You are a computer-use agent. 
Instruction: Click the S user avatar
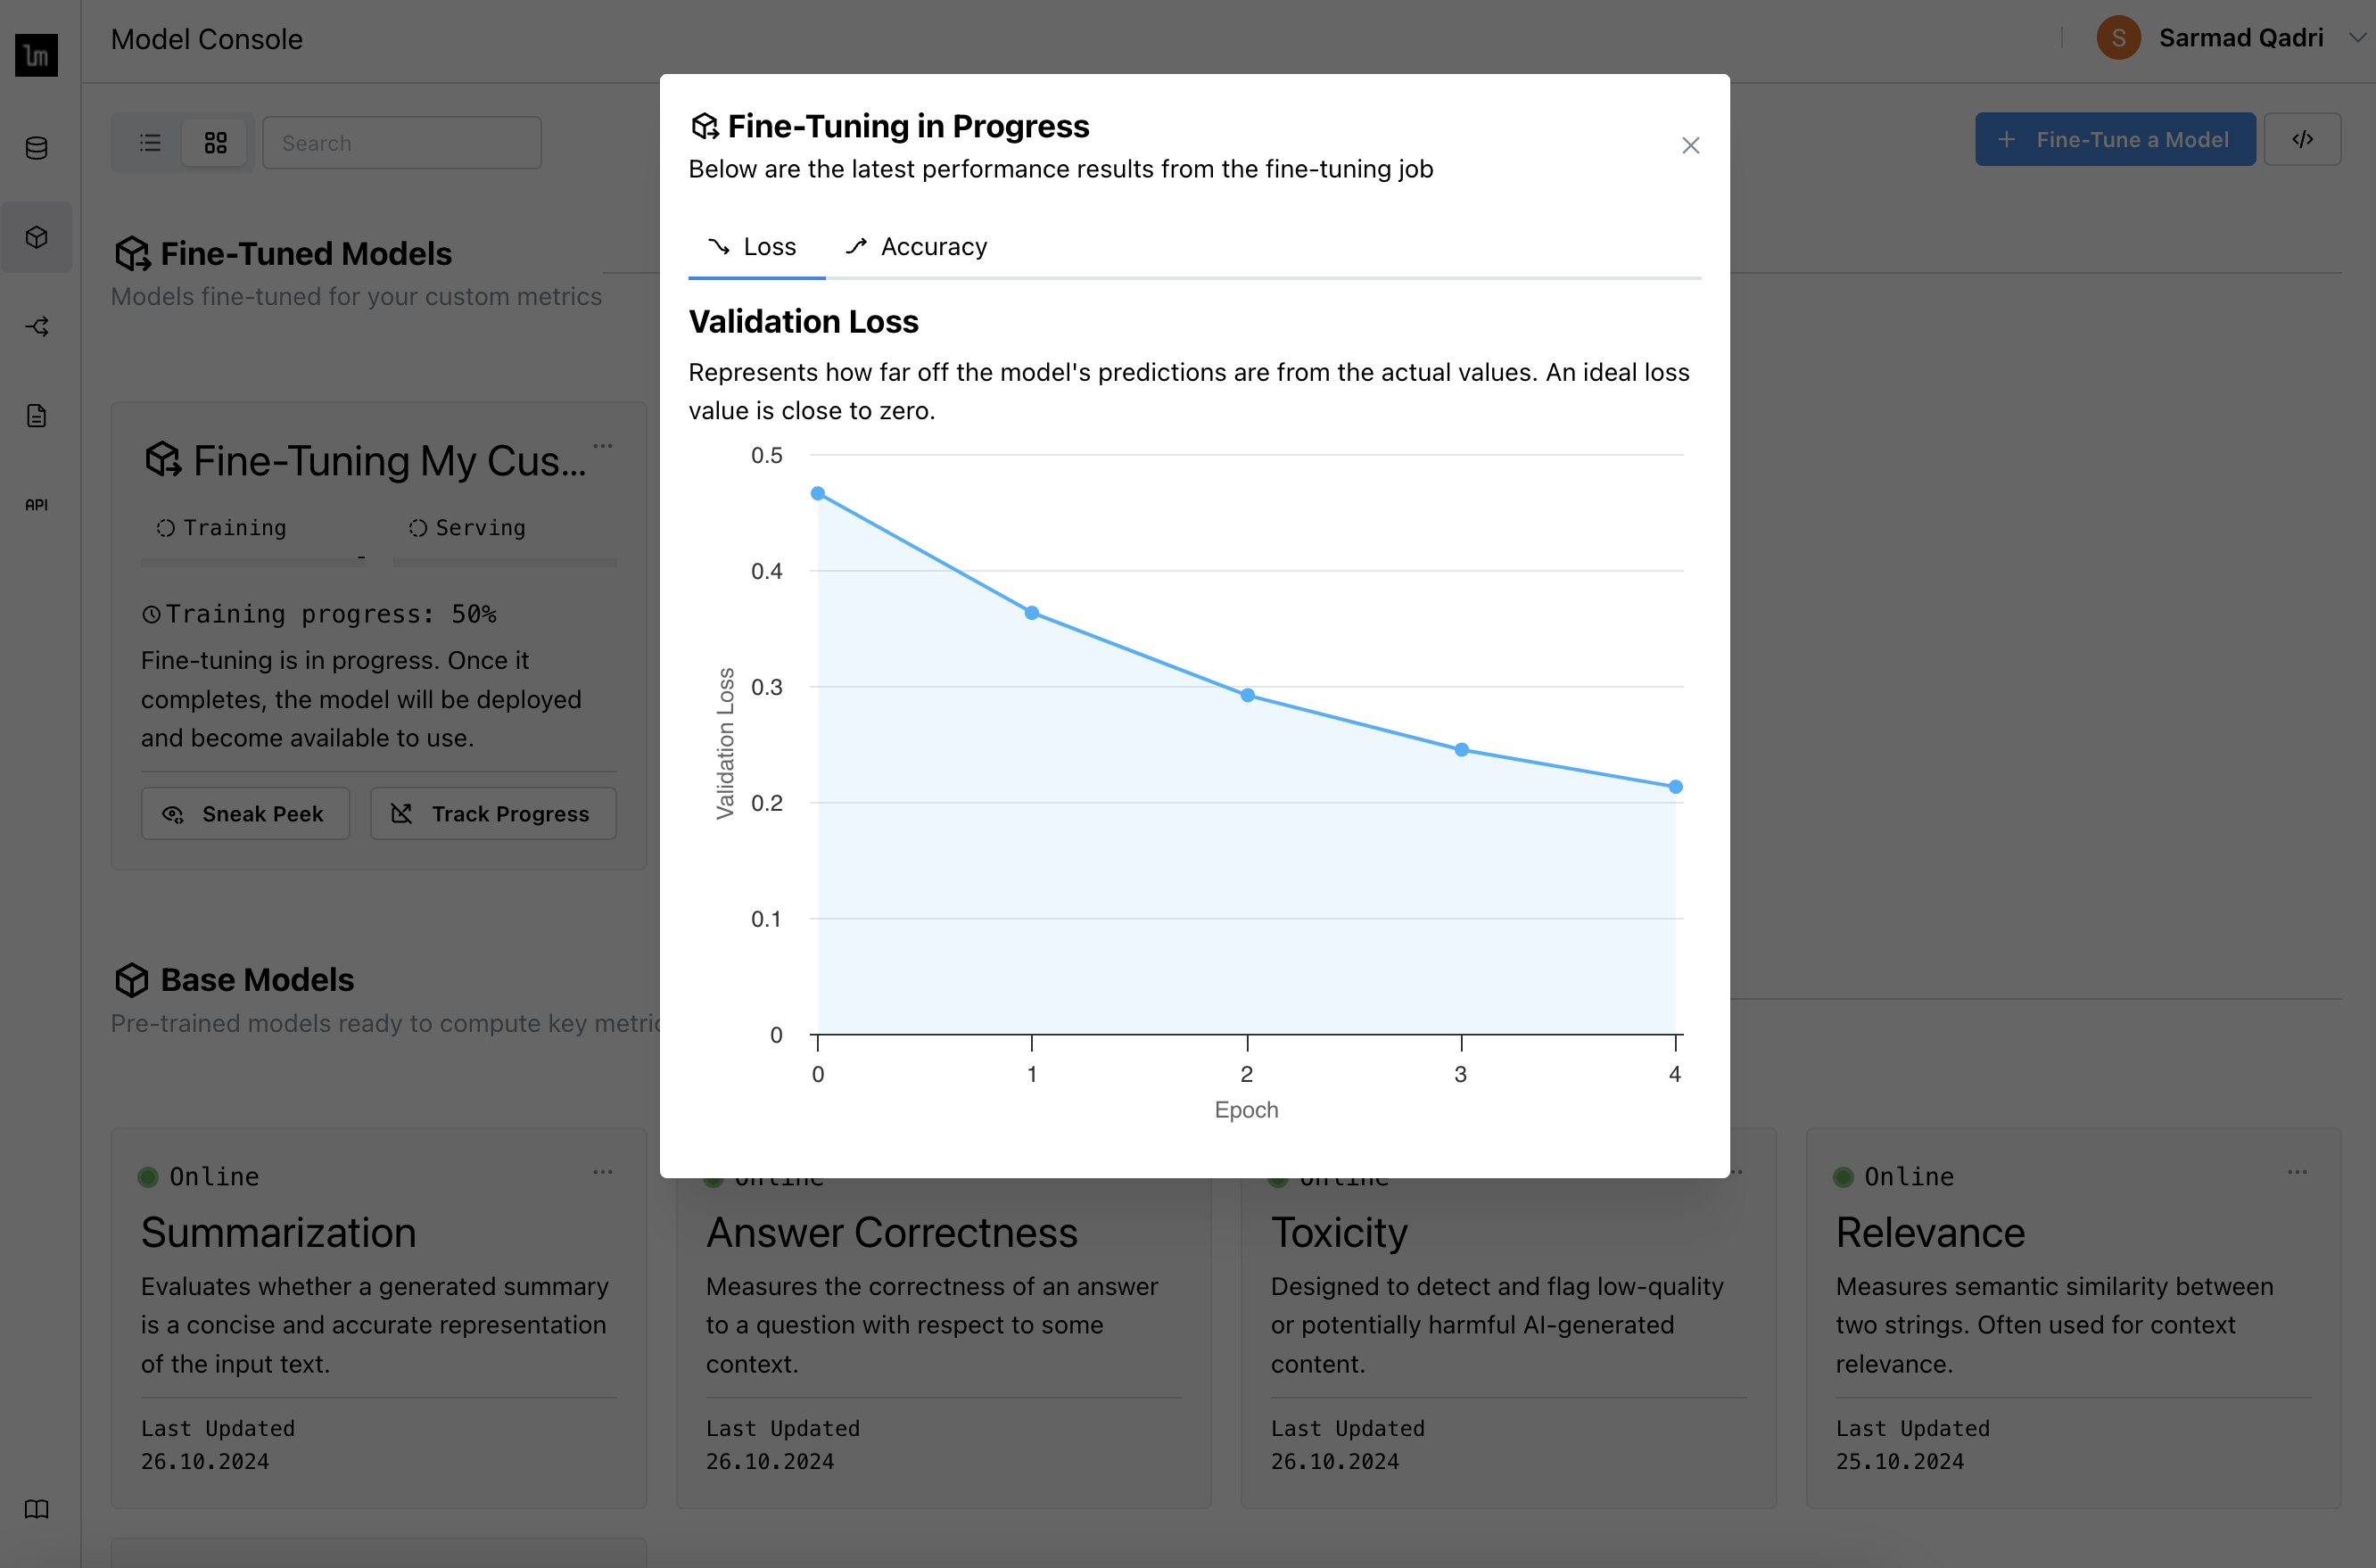click(2118, 38)
